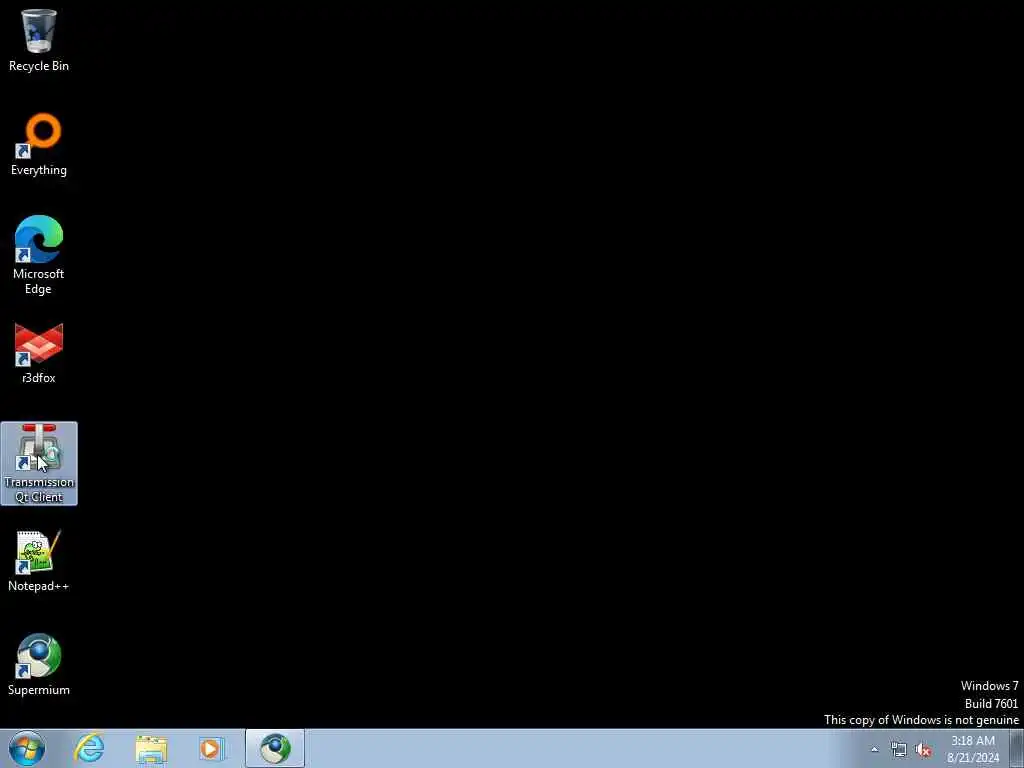
Task: Open the Windows Start menu
Action: coord(27,748)
